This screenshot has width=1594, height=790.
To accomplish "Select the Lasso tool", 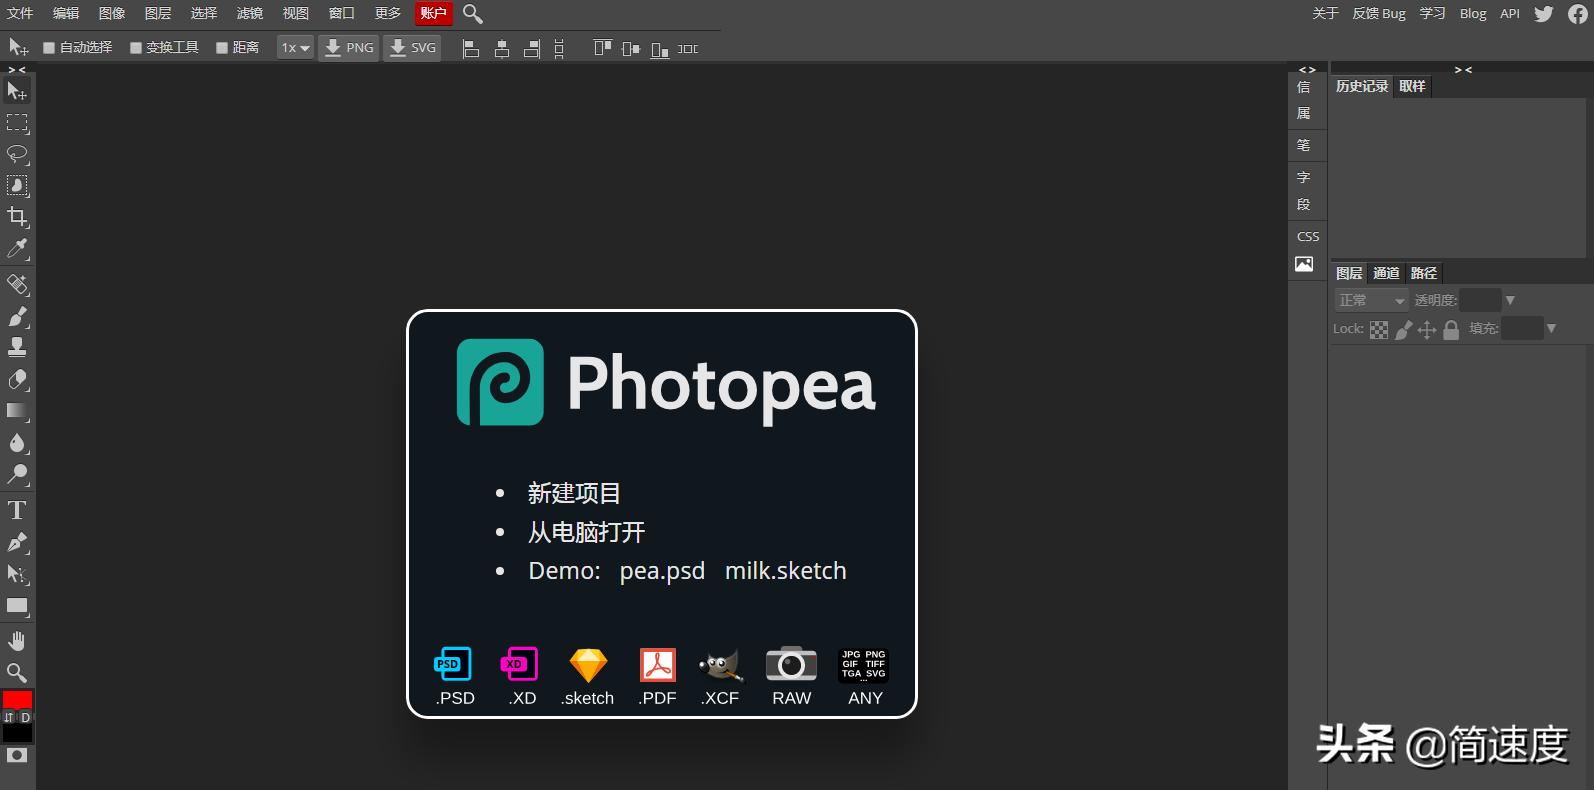I will pos(17,154).
